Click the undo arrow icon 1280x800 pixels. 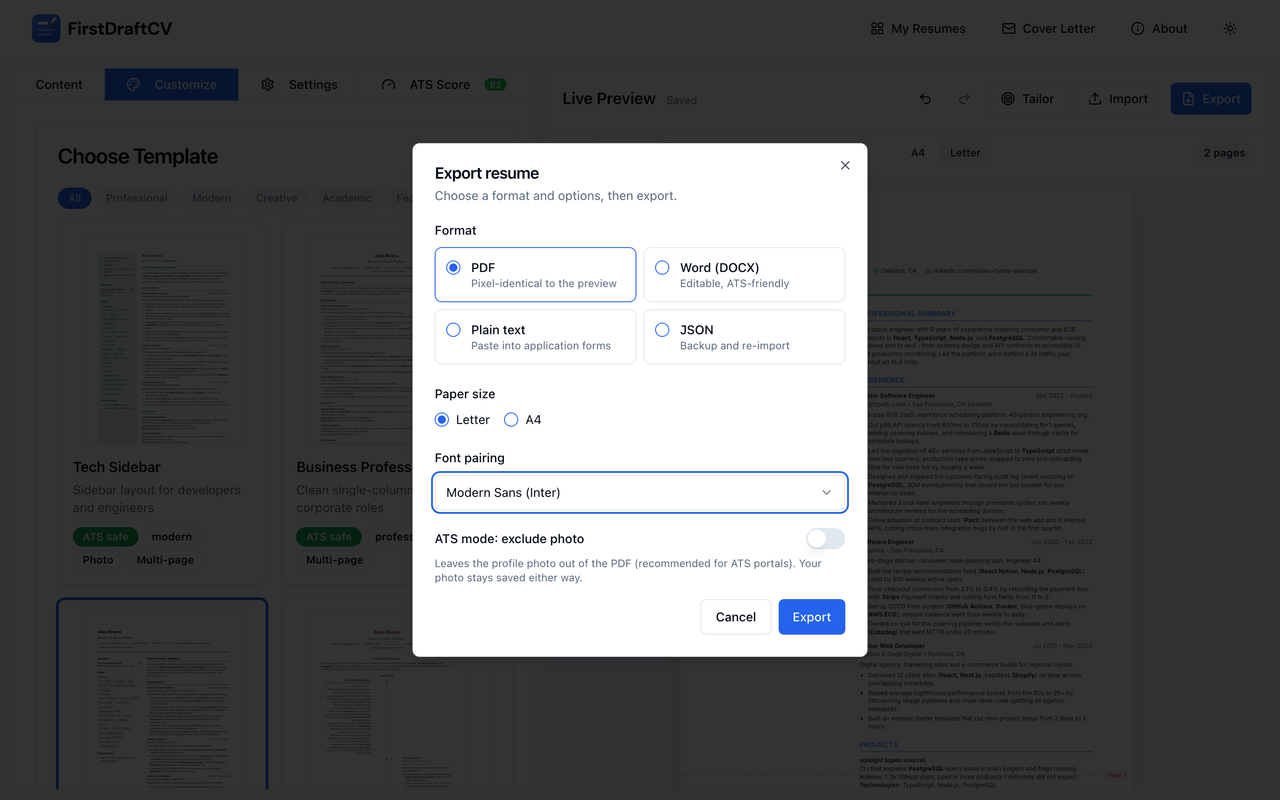point(925,99)
